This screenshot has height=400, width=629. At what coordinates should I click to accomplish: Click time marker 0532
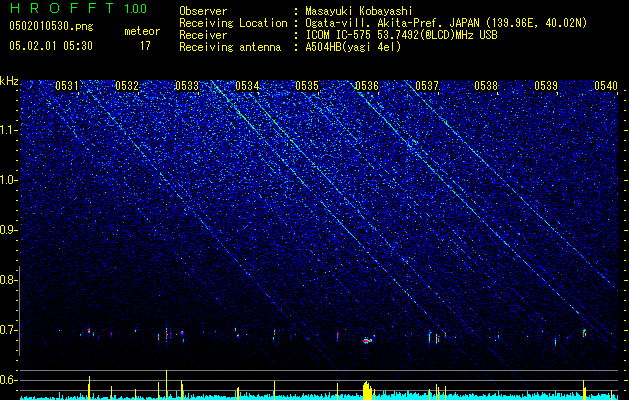coord(127,86)
